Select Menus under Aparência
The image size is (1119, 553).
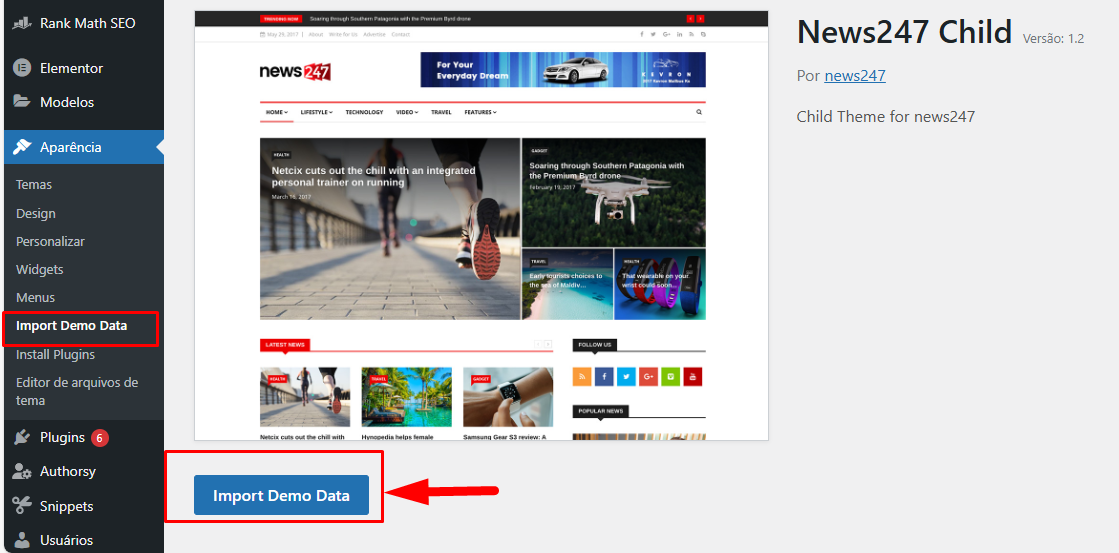tap(36, 297)
